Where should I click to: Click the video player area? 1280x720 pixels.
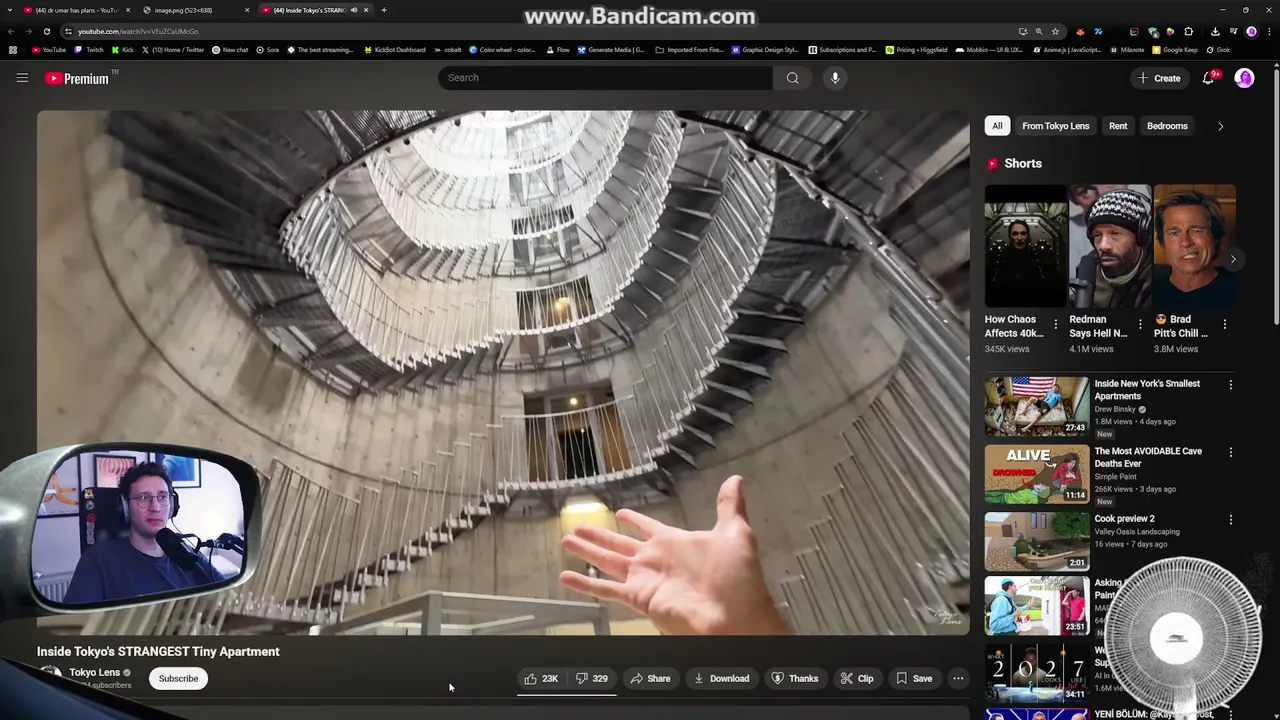(x=503, y=372)
